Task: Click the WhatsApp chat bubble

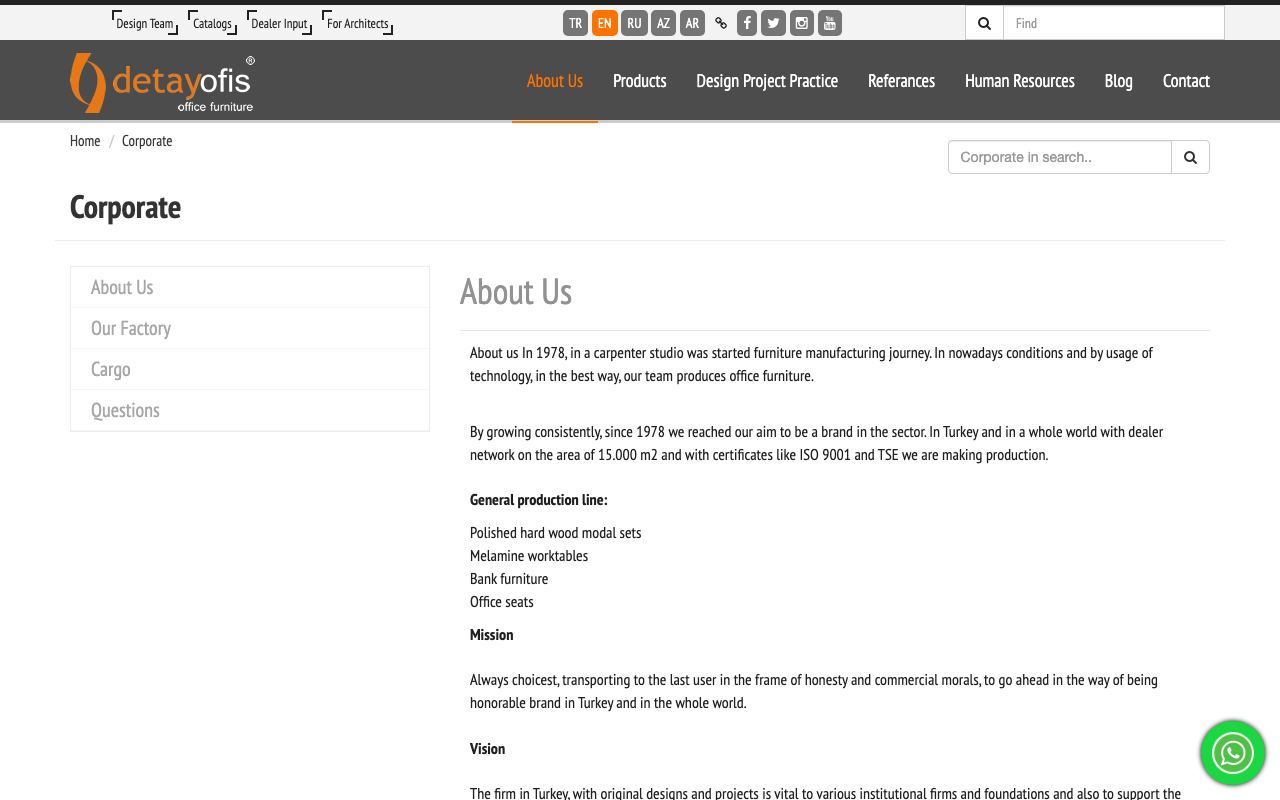Action: pos(1233,753)
